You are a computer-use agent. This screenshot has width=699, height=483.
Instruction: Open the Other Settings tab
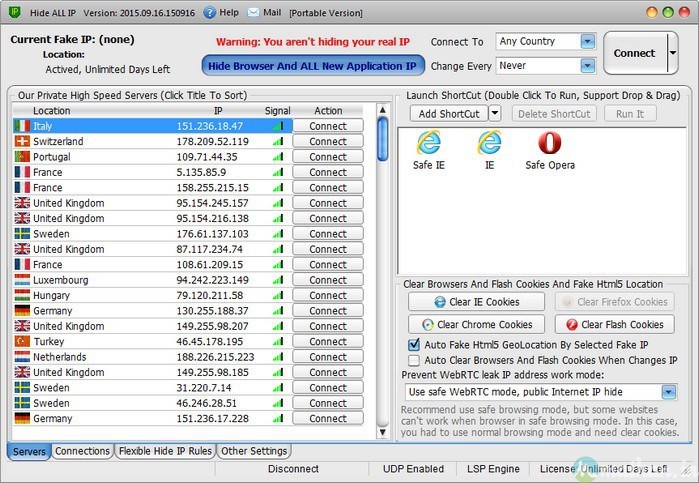tap(254, 451)
